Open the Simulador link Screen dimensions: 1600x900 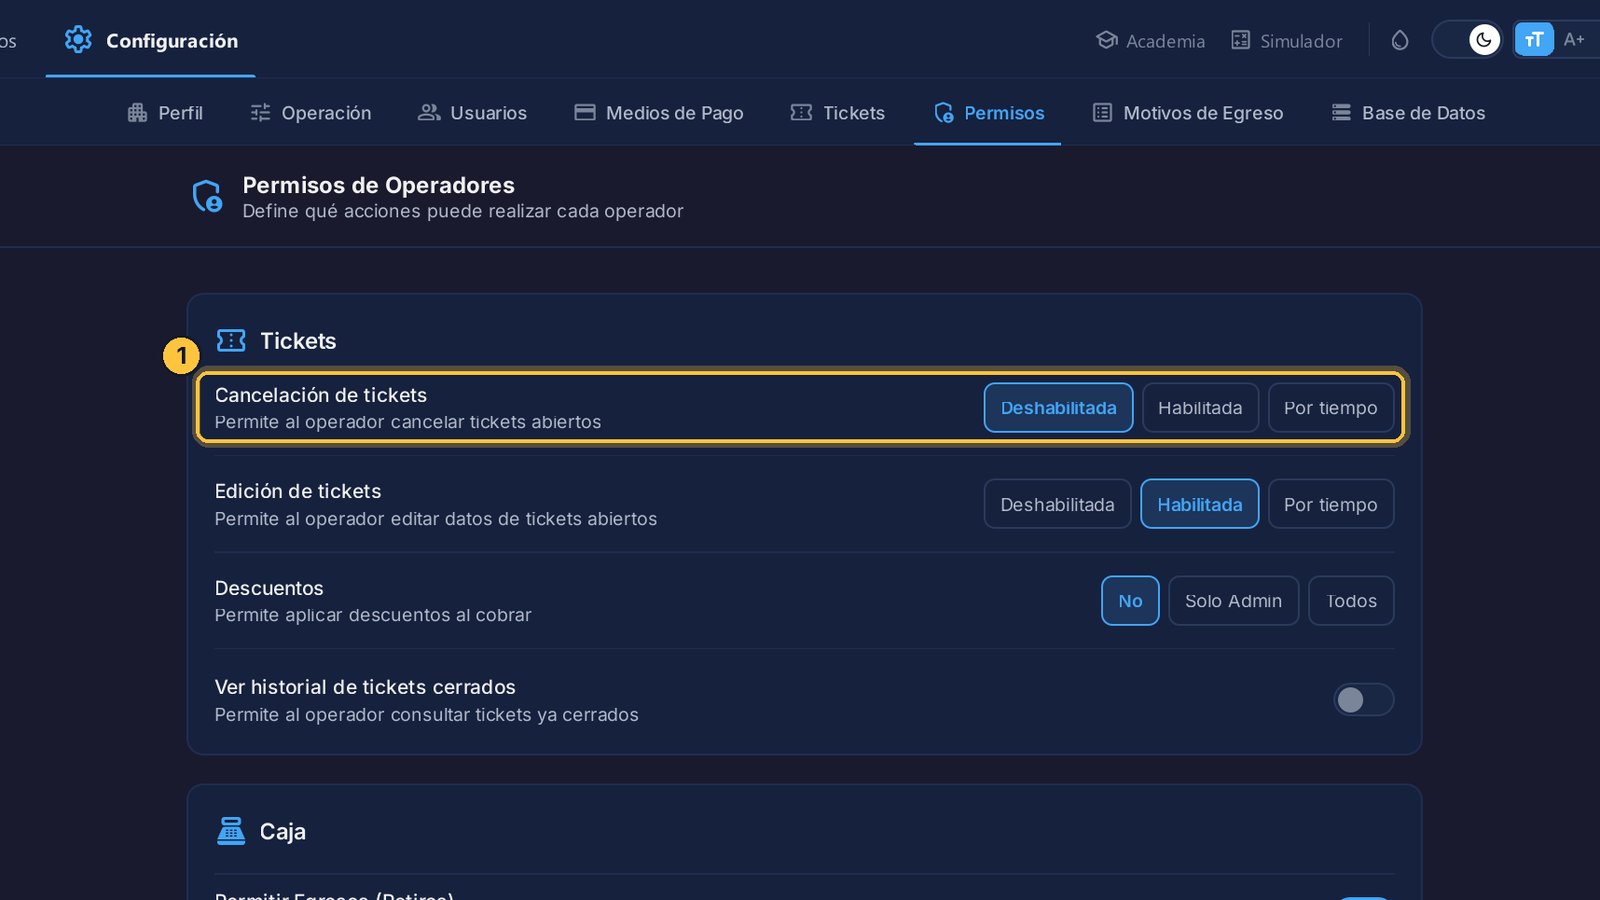coord(1286,40)
